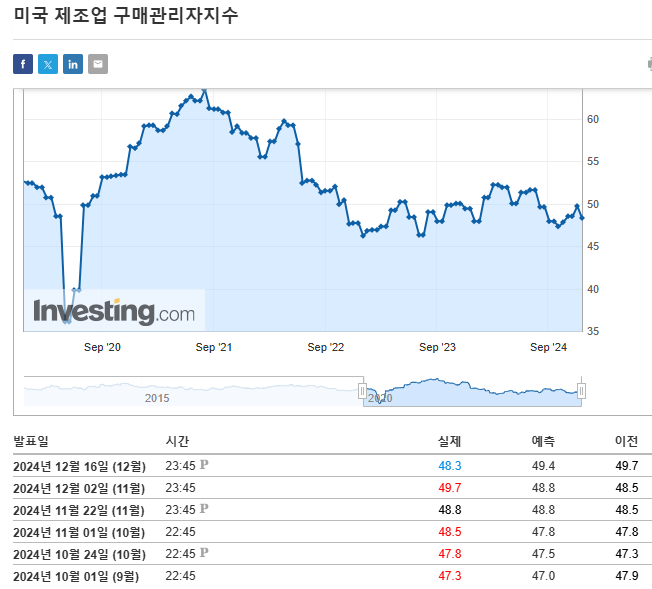Click the 이전 column header
The height and width of the screenshot is (589, 652).
pos(626,441)
